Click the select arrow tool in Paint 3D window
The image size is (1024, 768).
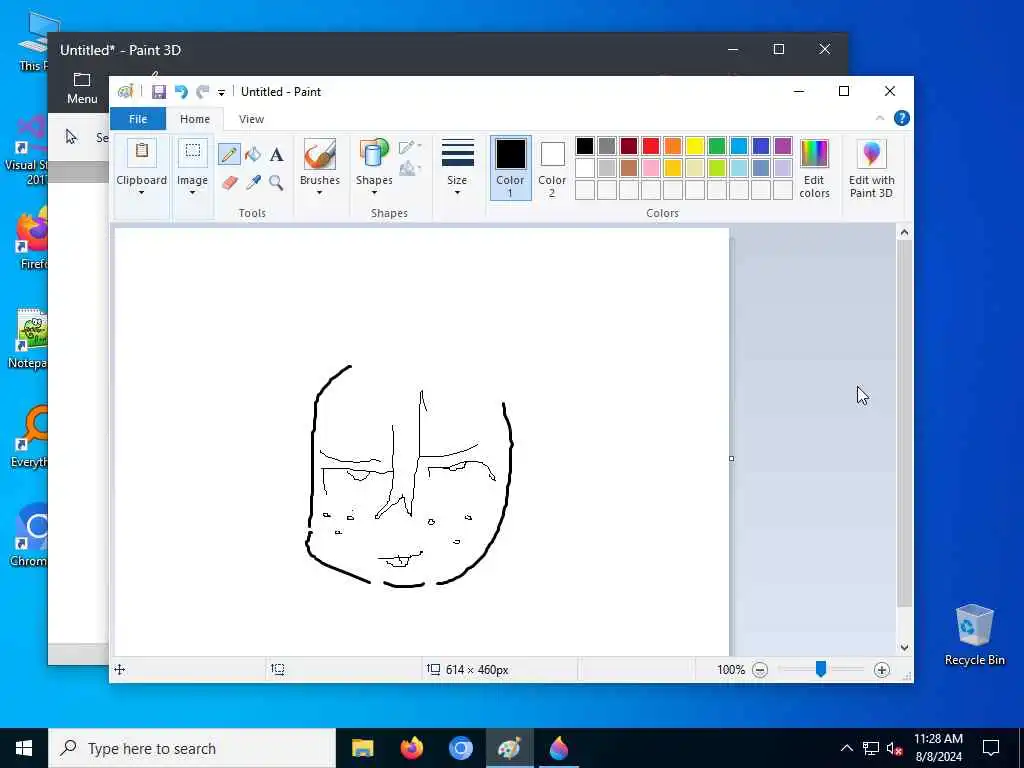71,136
